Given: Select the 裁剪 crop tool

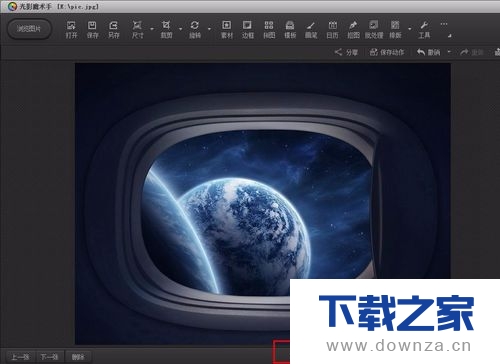Looking at the screenshot, I should pos(166,30).
